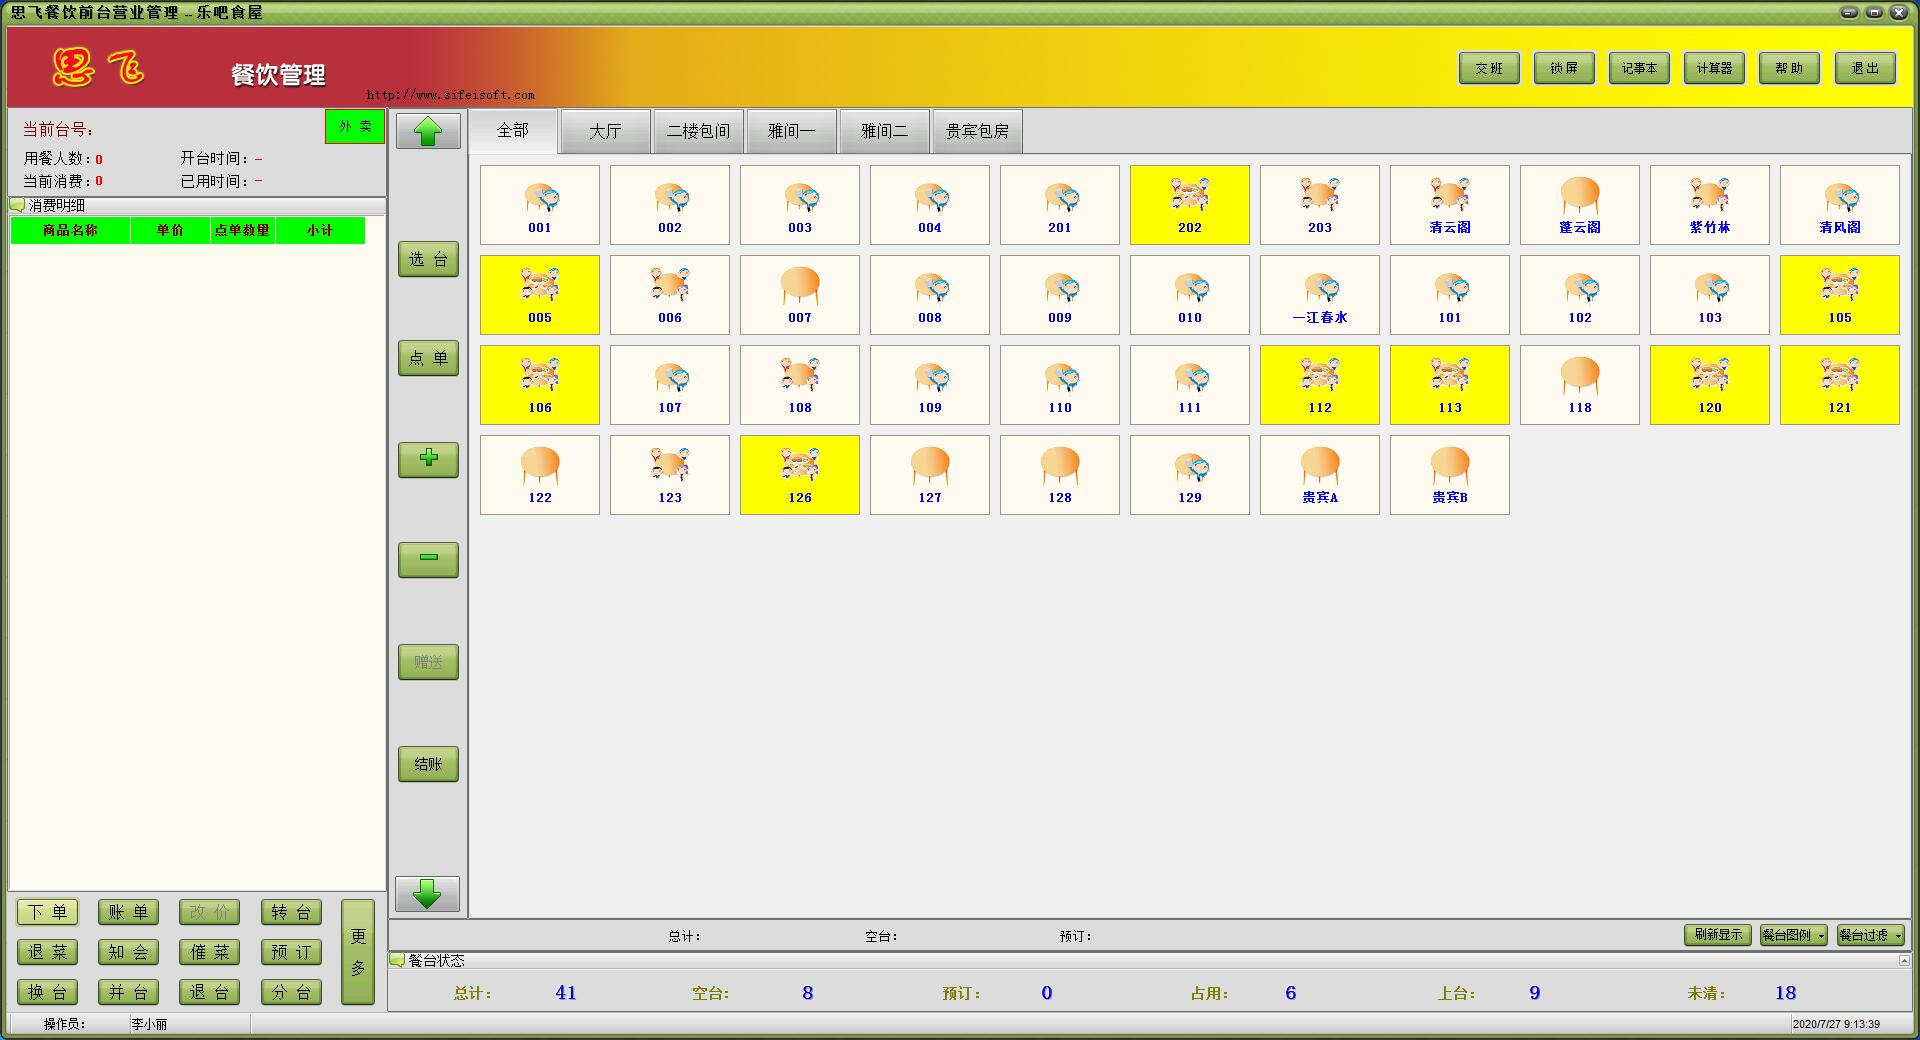Click the green down arrow button
The width and height of the screenshot is (1920, 1040).
pyautogui.click(x=427, y=893)
